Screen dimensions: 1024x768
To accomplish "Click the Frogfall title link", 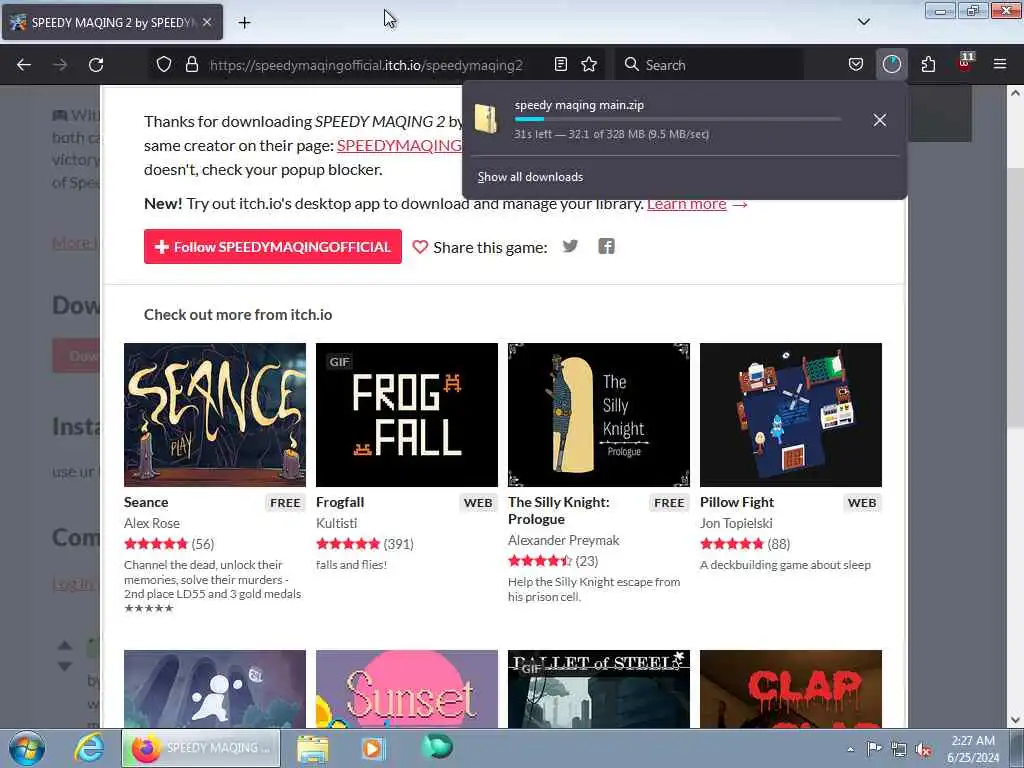I will click(x=340, y=502).
